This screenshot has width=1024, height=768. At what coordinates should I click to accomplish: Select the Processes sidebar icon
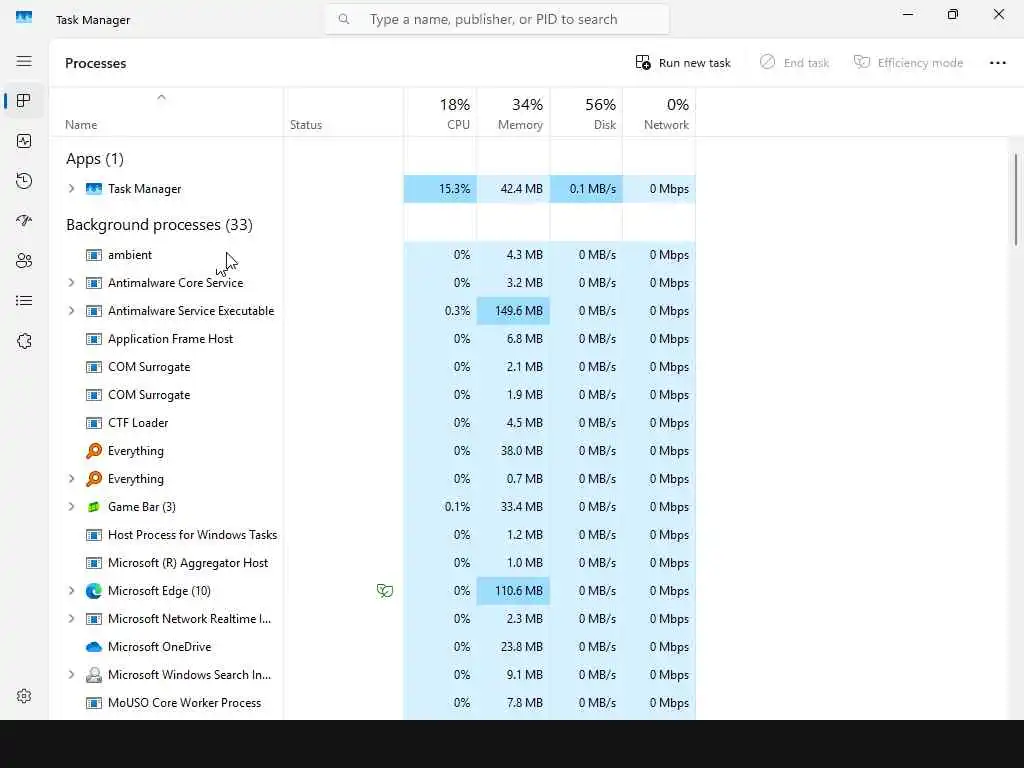(x=24, y=101)
